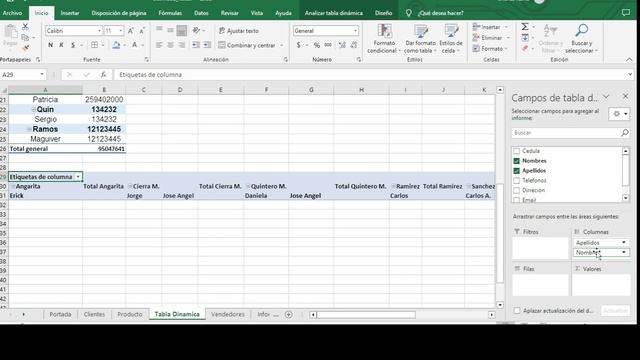The width and height of the screenshot is (640, 360).
Task: Open the General number format dropdown
Action: (x=355, y=31)
